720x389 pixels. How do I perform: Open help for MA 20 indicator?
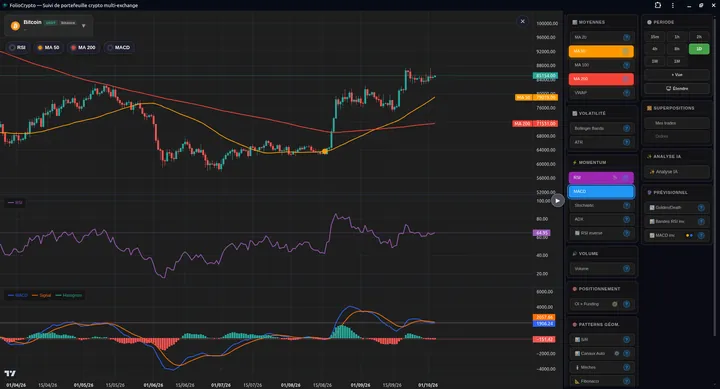coord(626,37)
